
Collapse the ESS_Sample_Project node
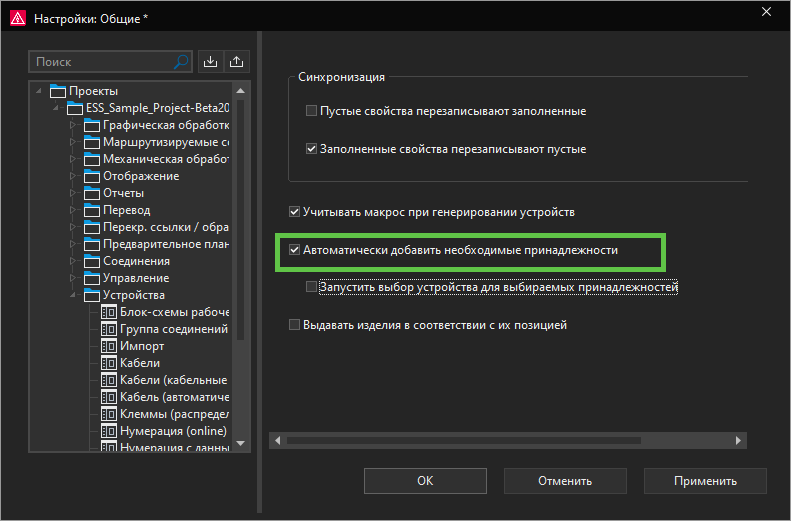click(x=56, y=108)
